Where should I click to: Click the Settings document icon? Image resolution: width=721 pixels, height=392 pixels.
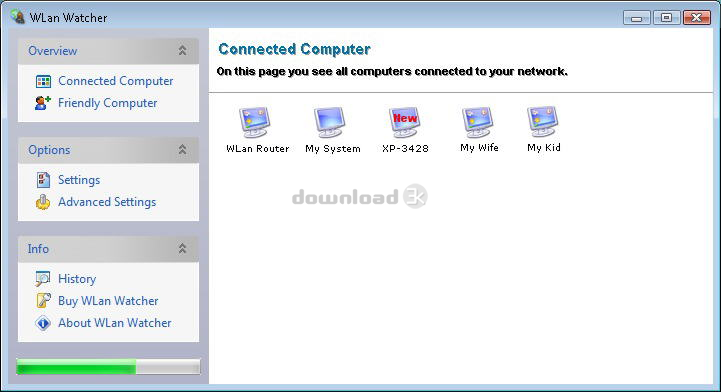click(43, 180)
